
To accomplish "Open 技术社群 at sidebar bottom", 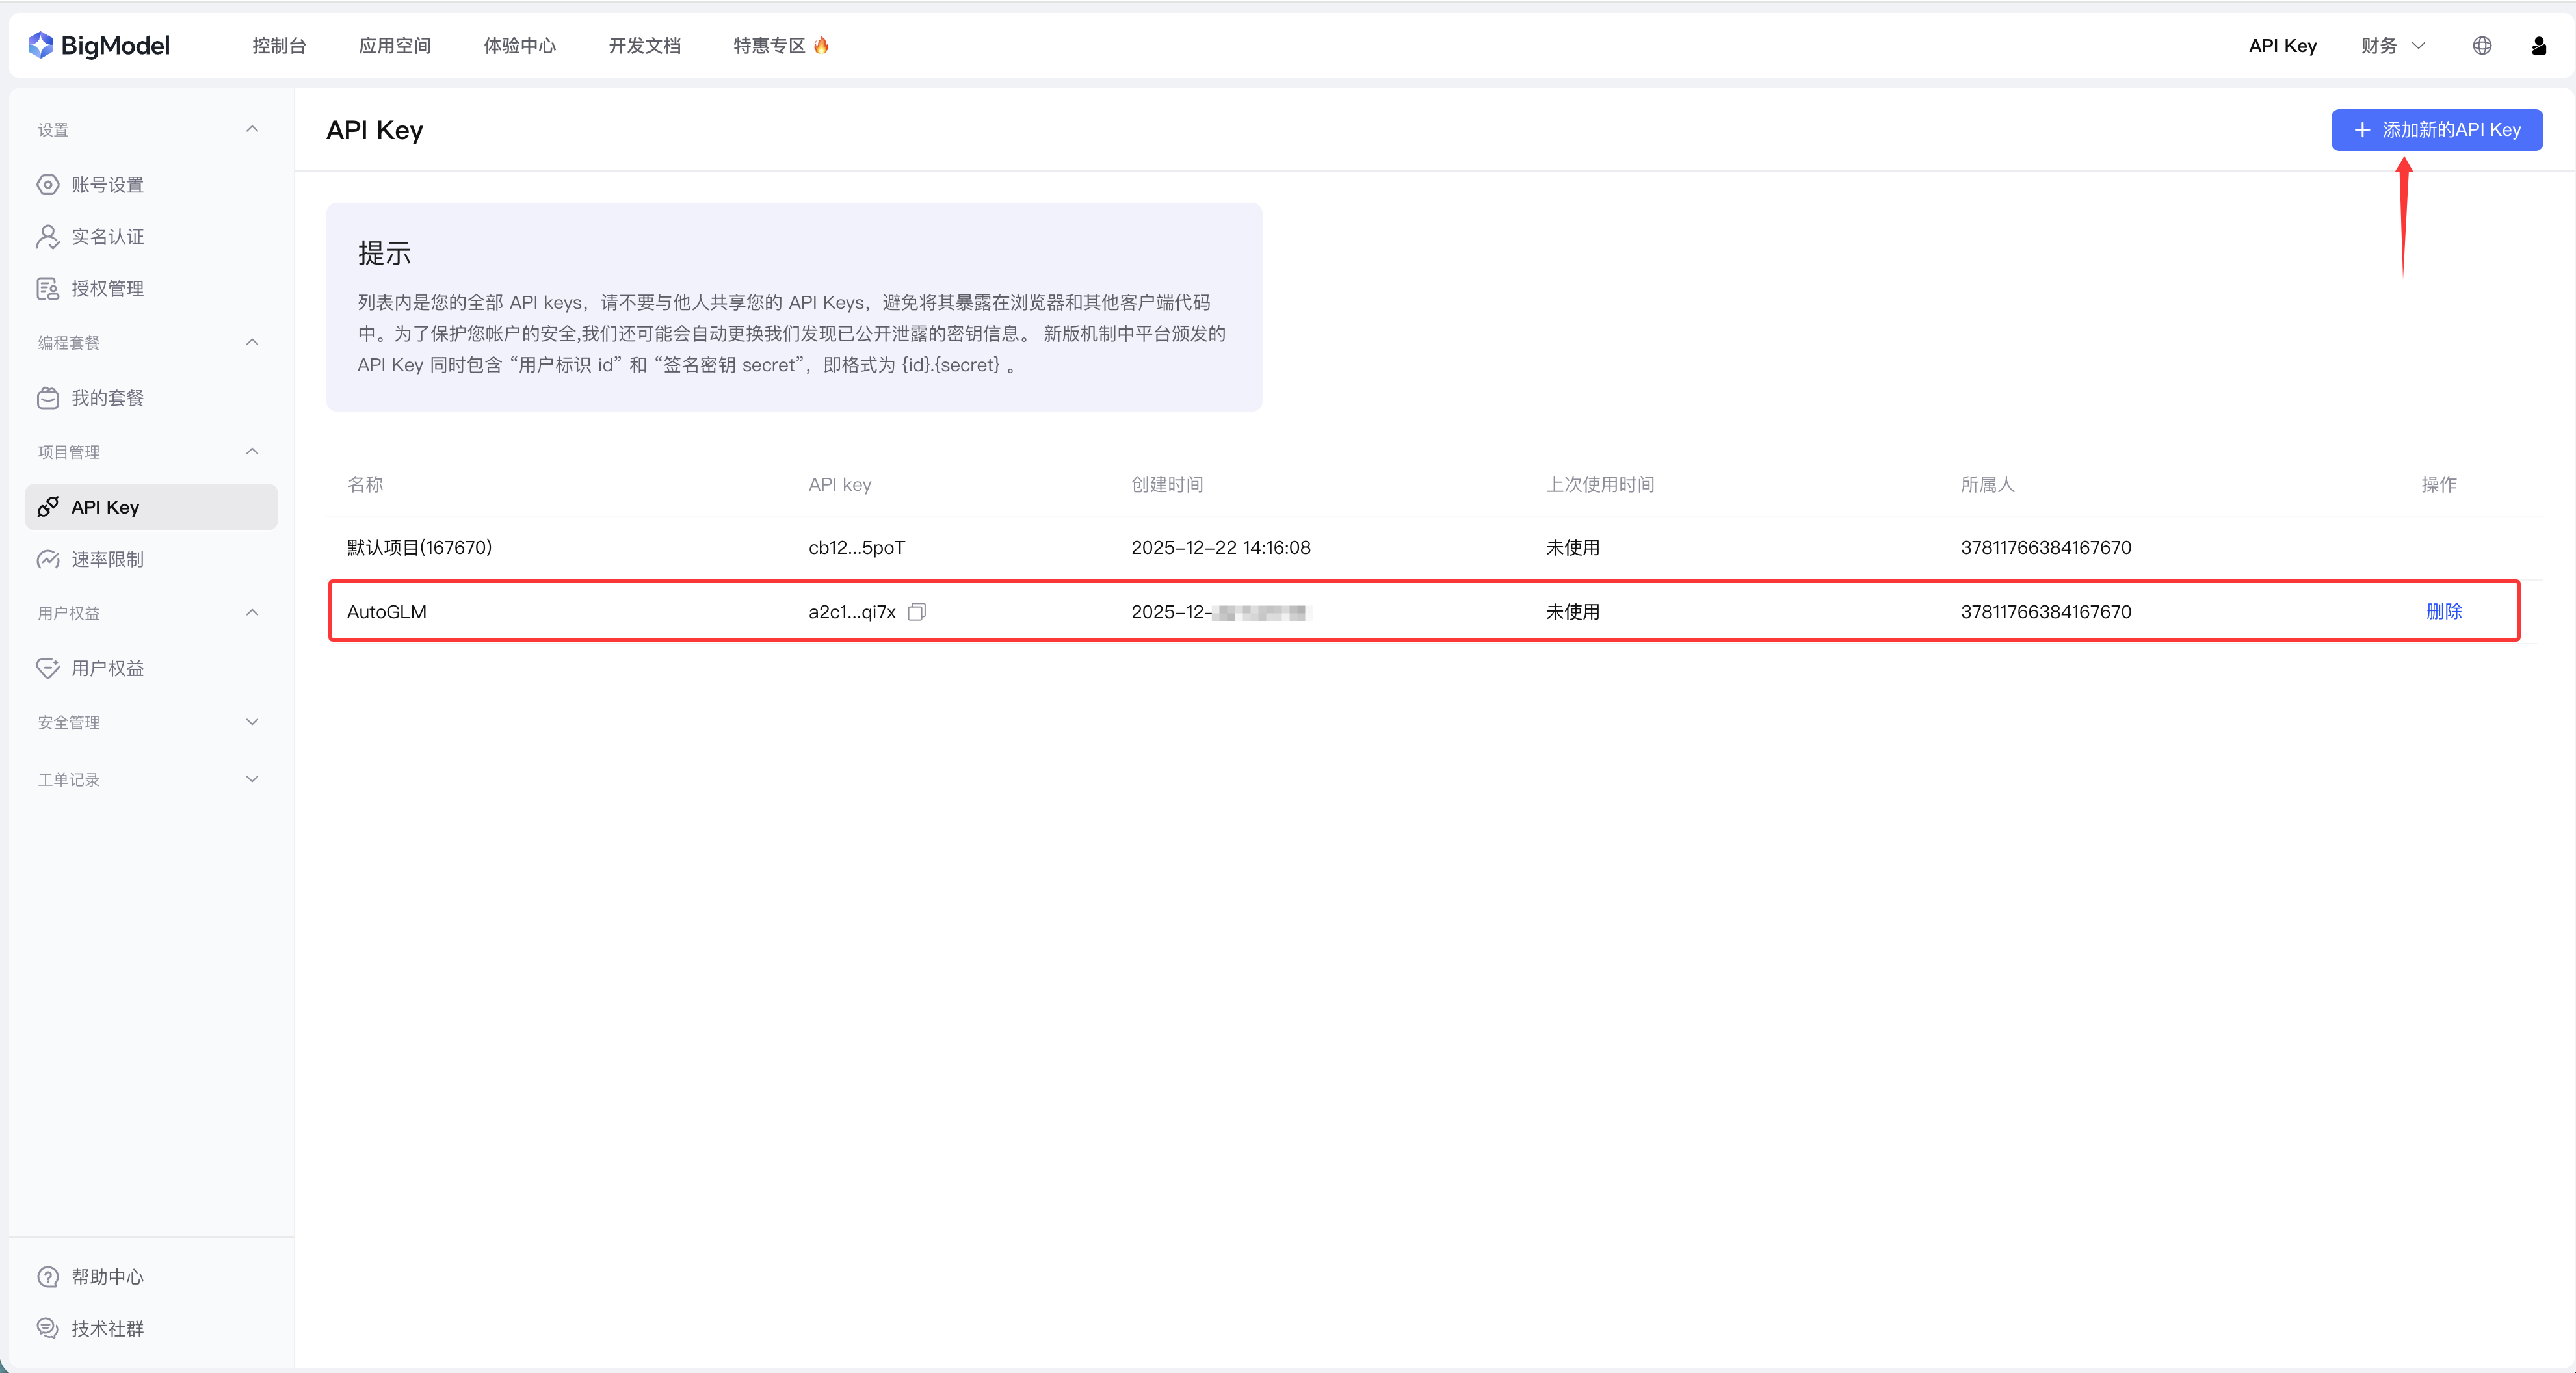I will [107, 1329].
